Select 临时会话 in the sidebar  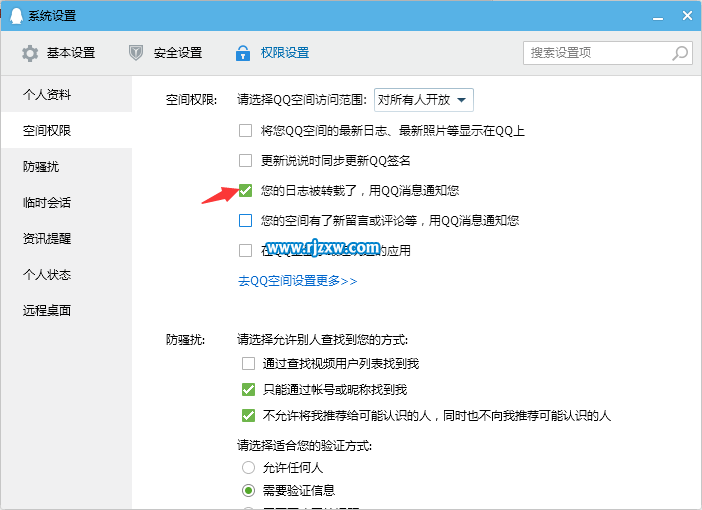(66, 202)
